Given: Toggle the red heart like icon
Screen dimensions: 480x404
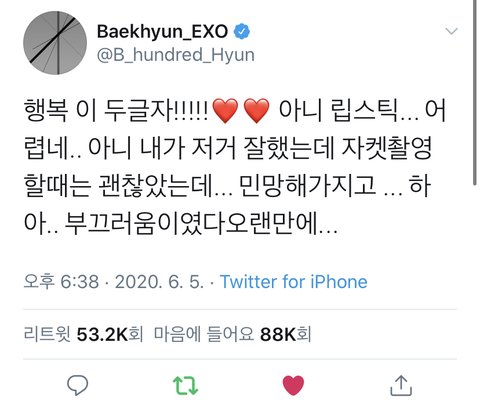Looking at the screenshot, I should tap(293, 385).
